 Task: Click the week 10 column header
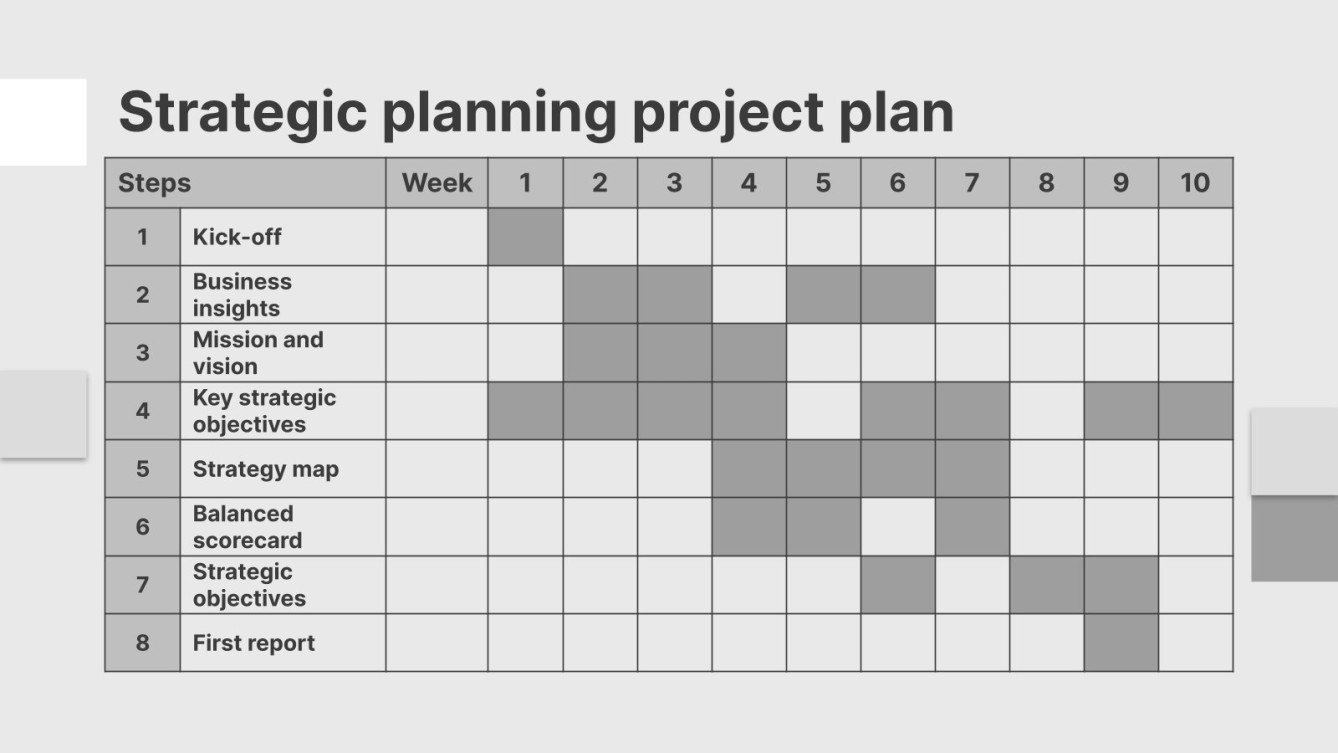[1195, 183]
